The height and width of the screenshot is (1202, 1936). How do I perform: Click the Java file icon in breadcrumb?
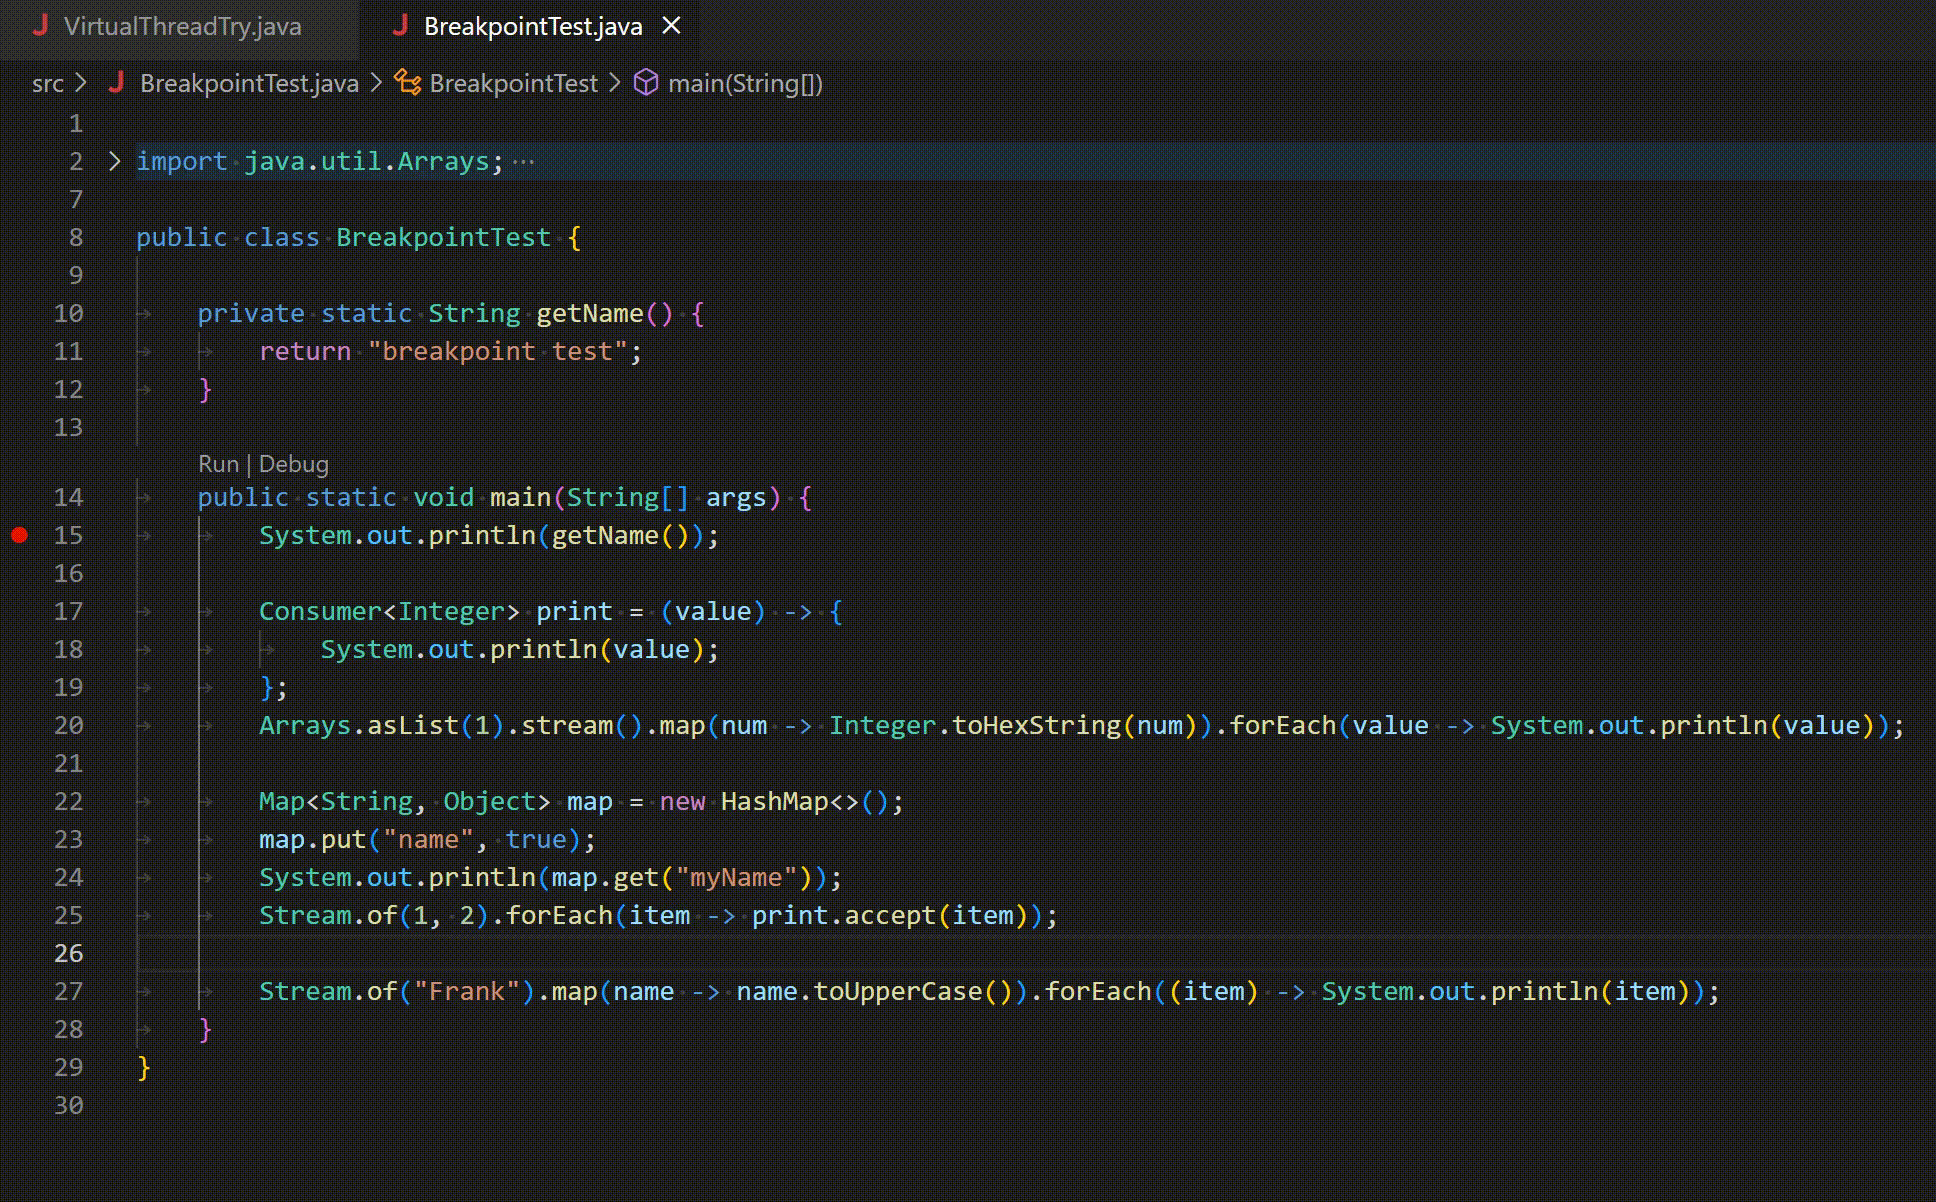coord(117,83)
